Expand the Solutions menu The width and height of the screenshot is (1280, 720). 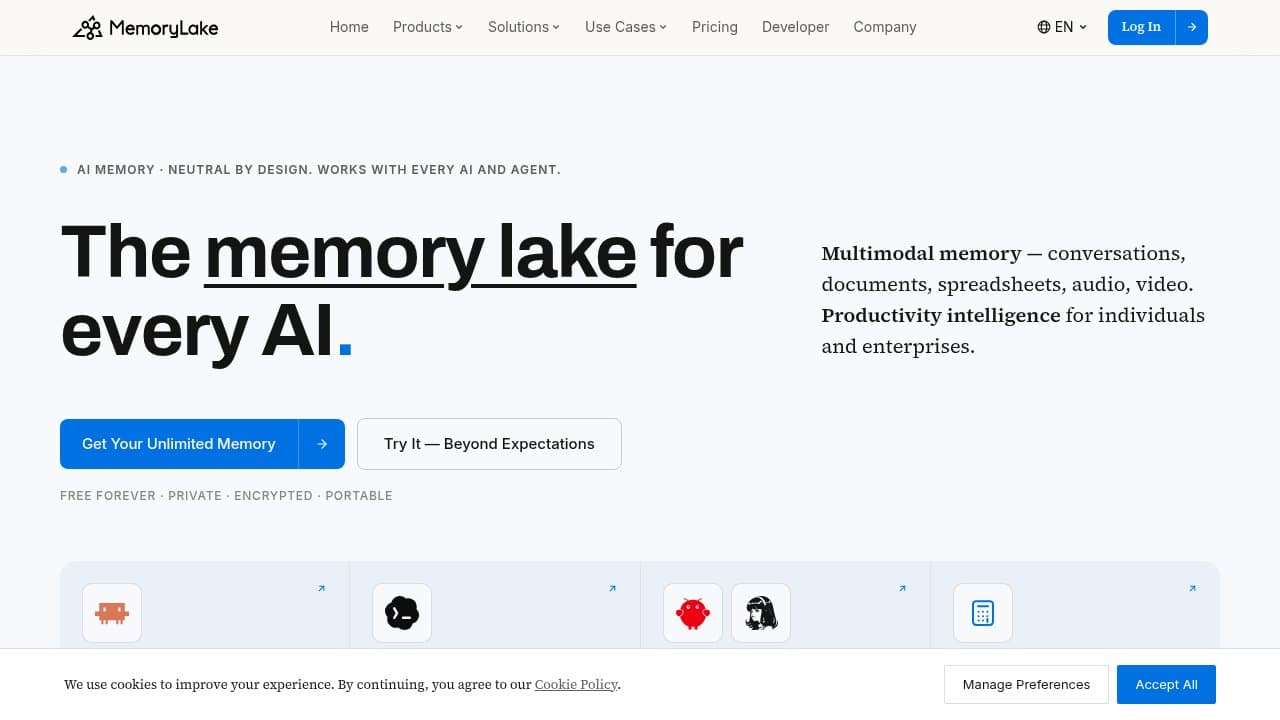click(x=524, y=27)
